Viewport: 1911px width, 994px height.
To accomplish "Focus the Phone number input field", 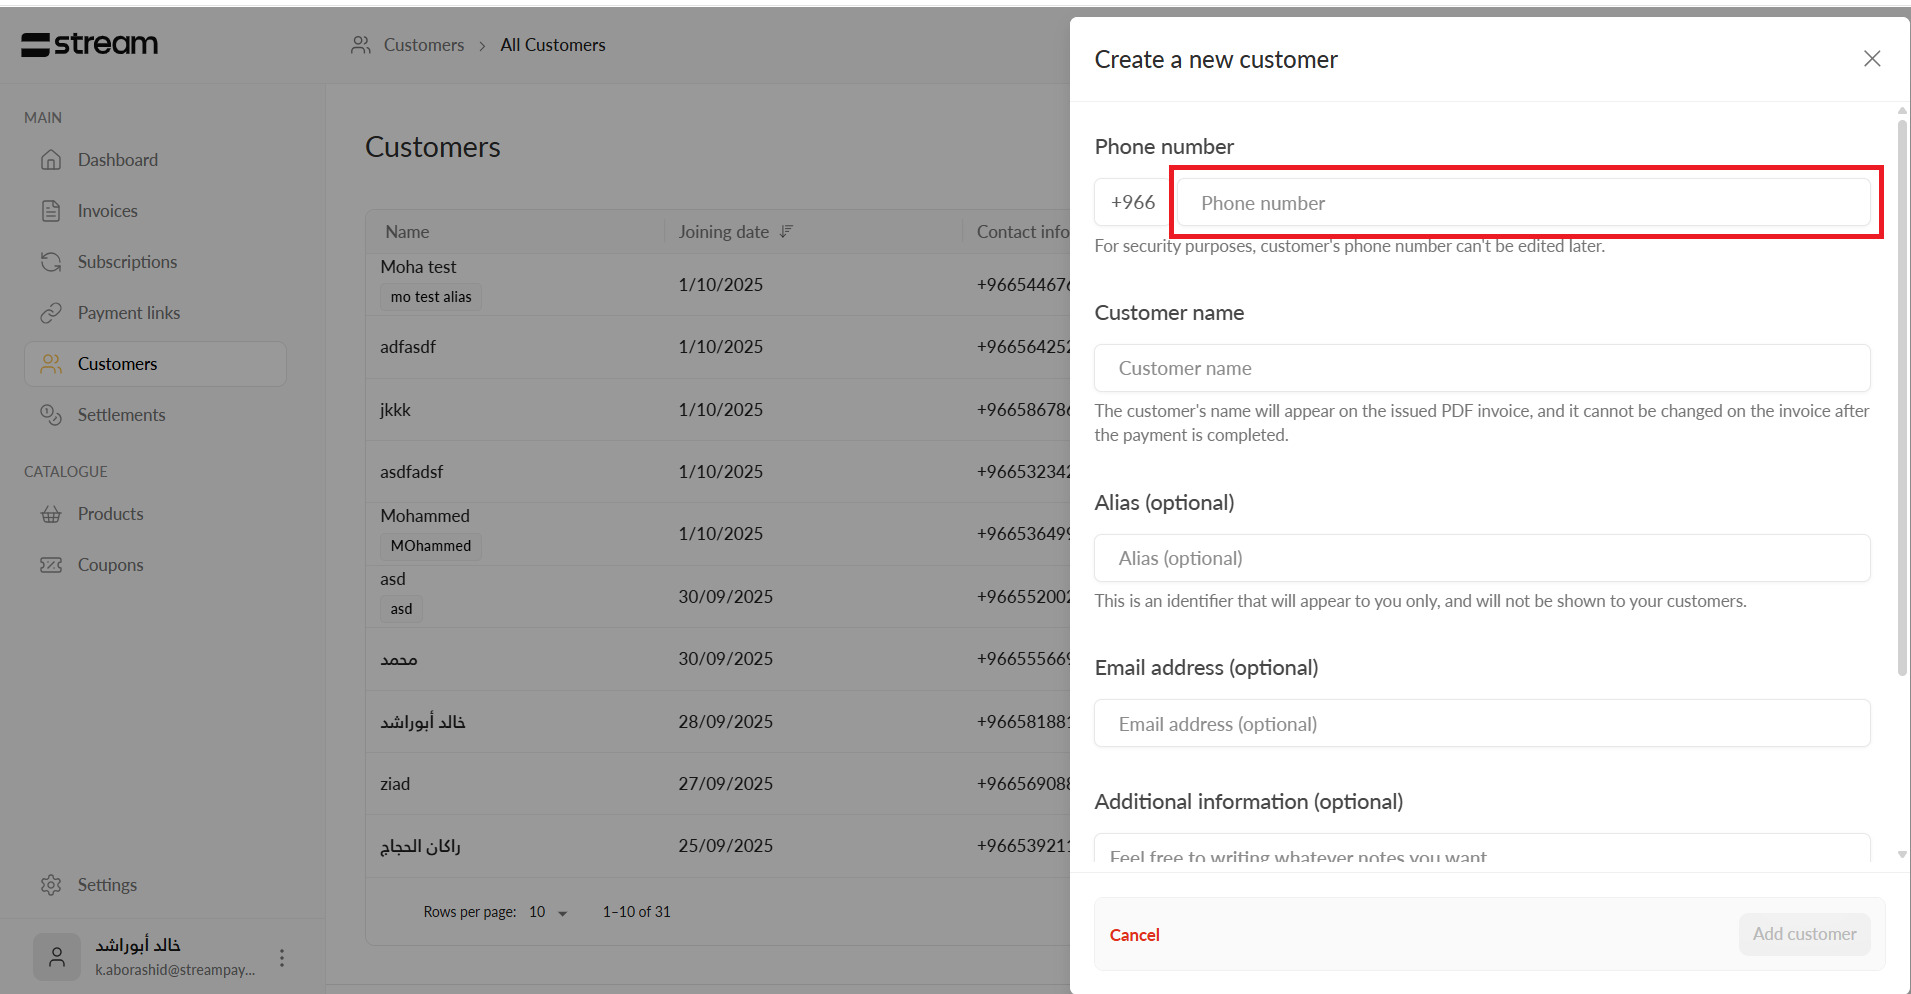I will click(1523, 203).
